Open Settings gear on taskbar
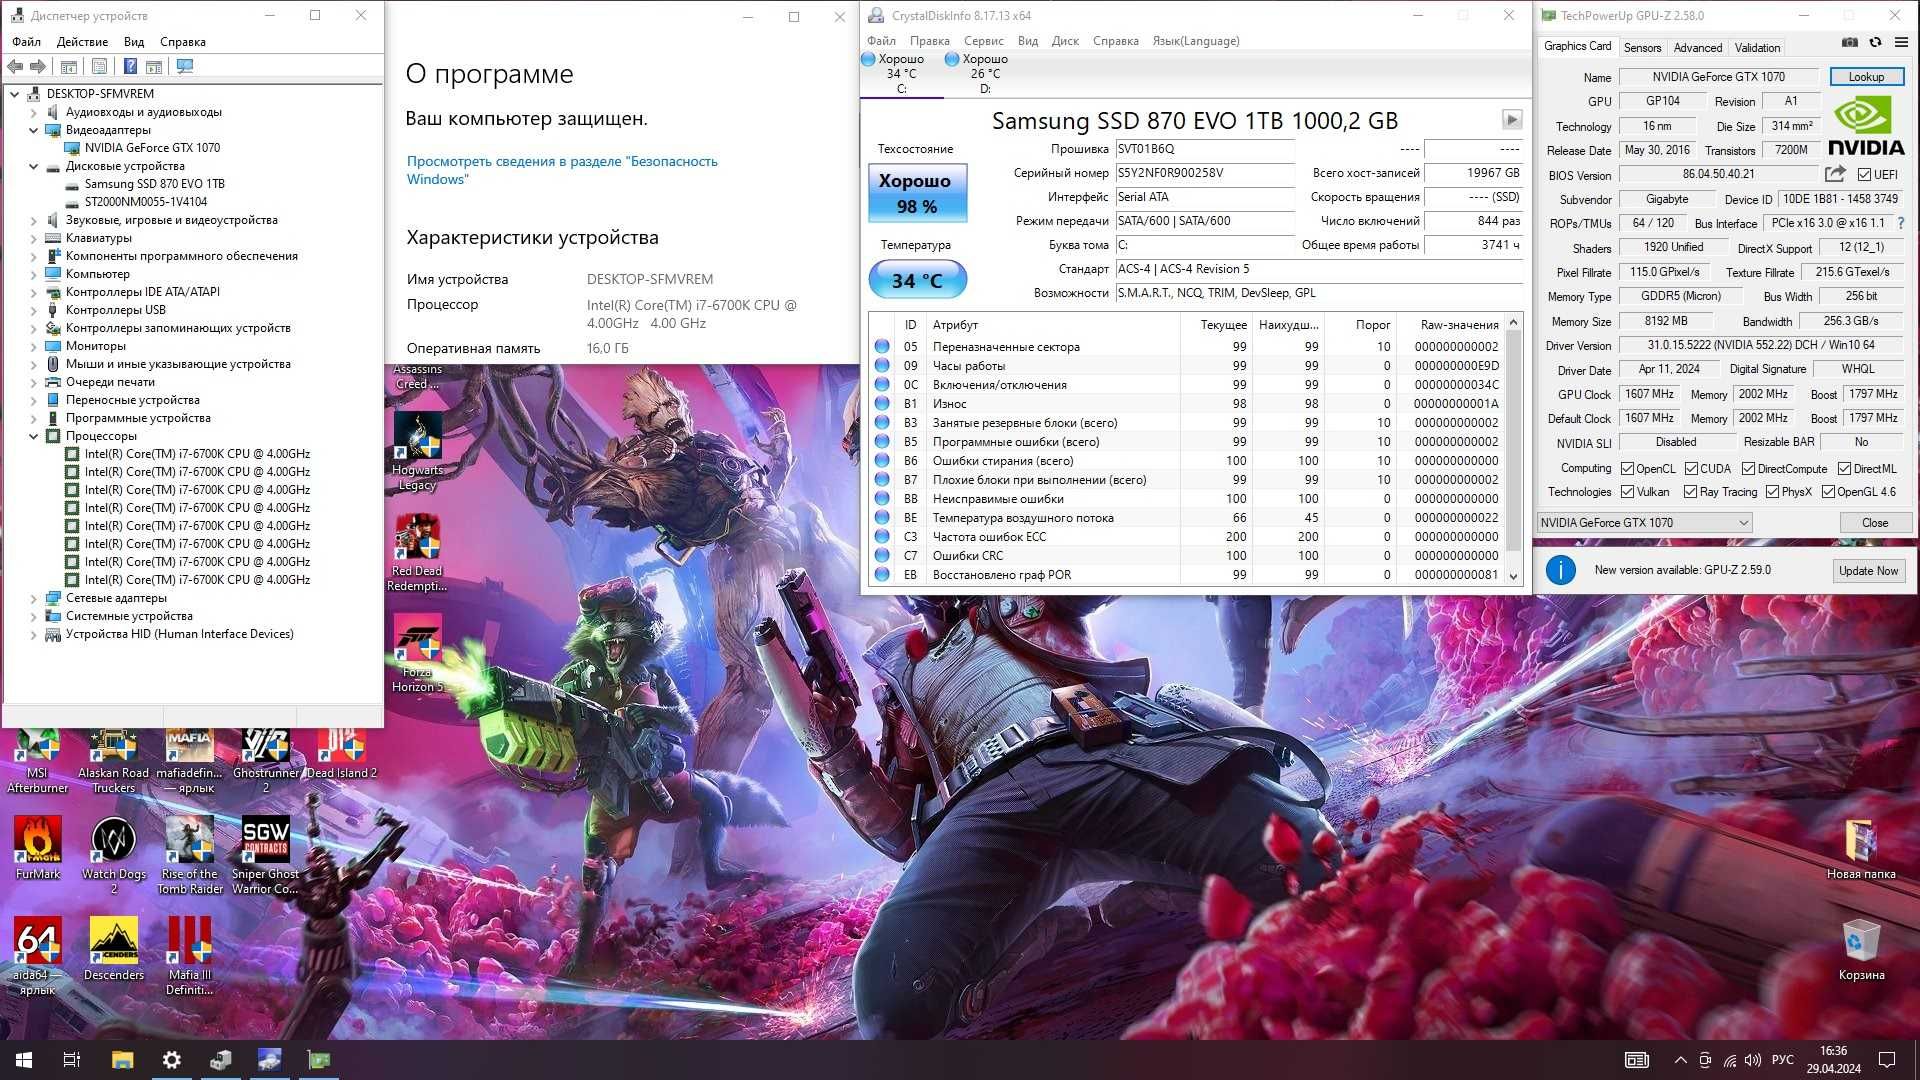 171,1060
